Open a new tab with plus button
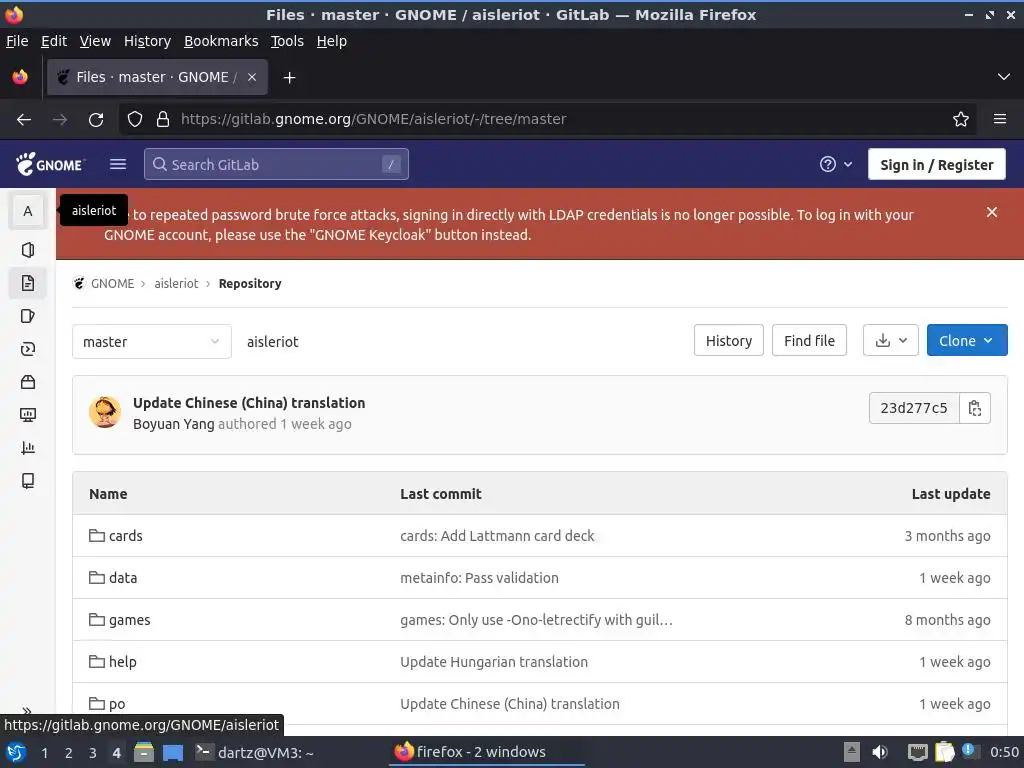 click(x=289, y=78)
